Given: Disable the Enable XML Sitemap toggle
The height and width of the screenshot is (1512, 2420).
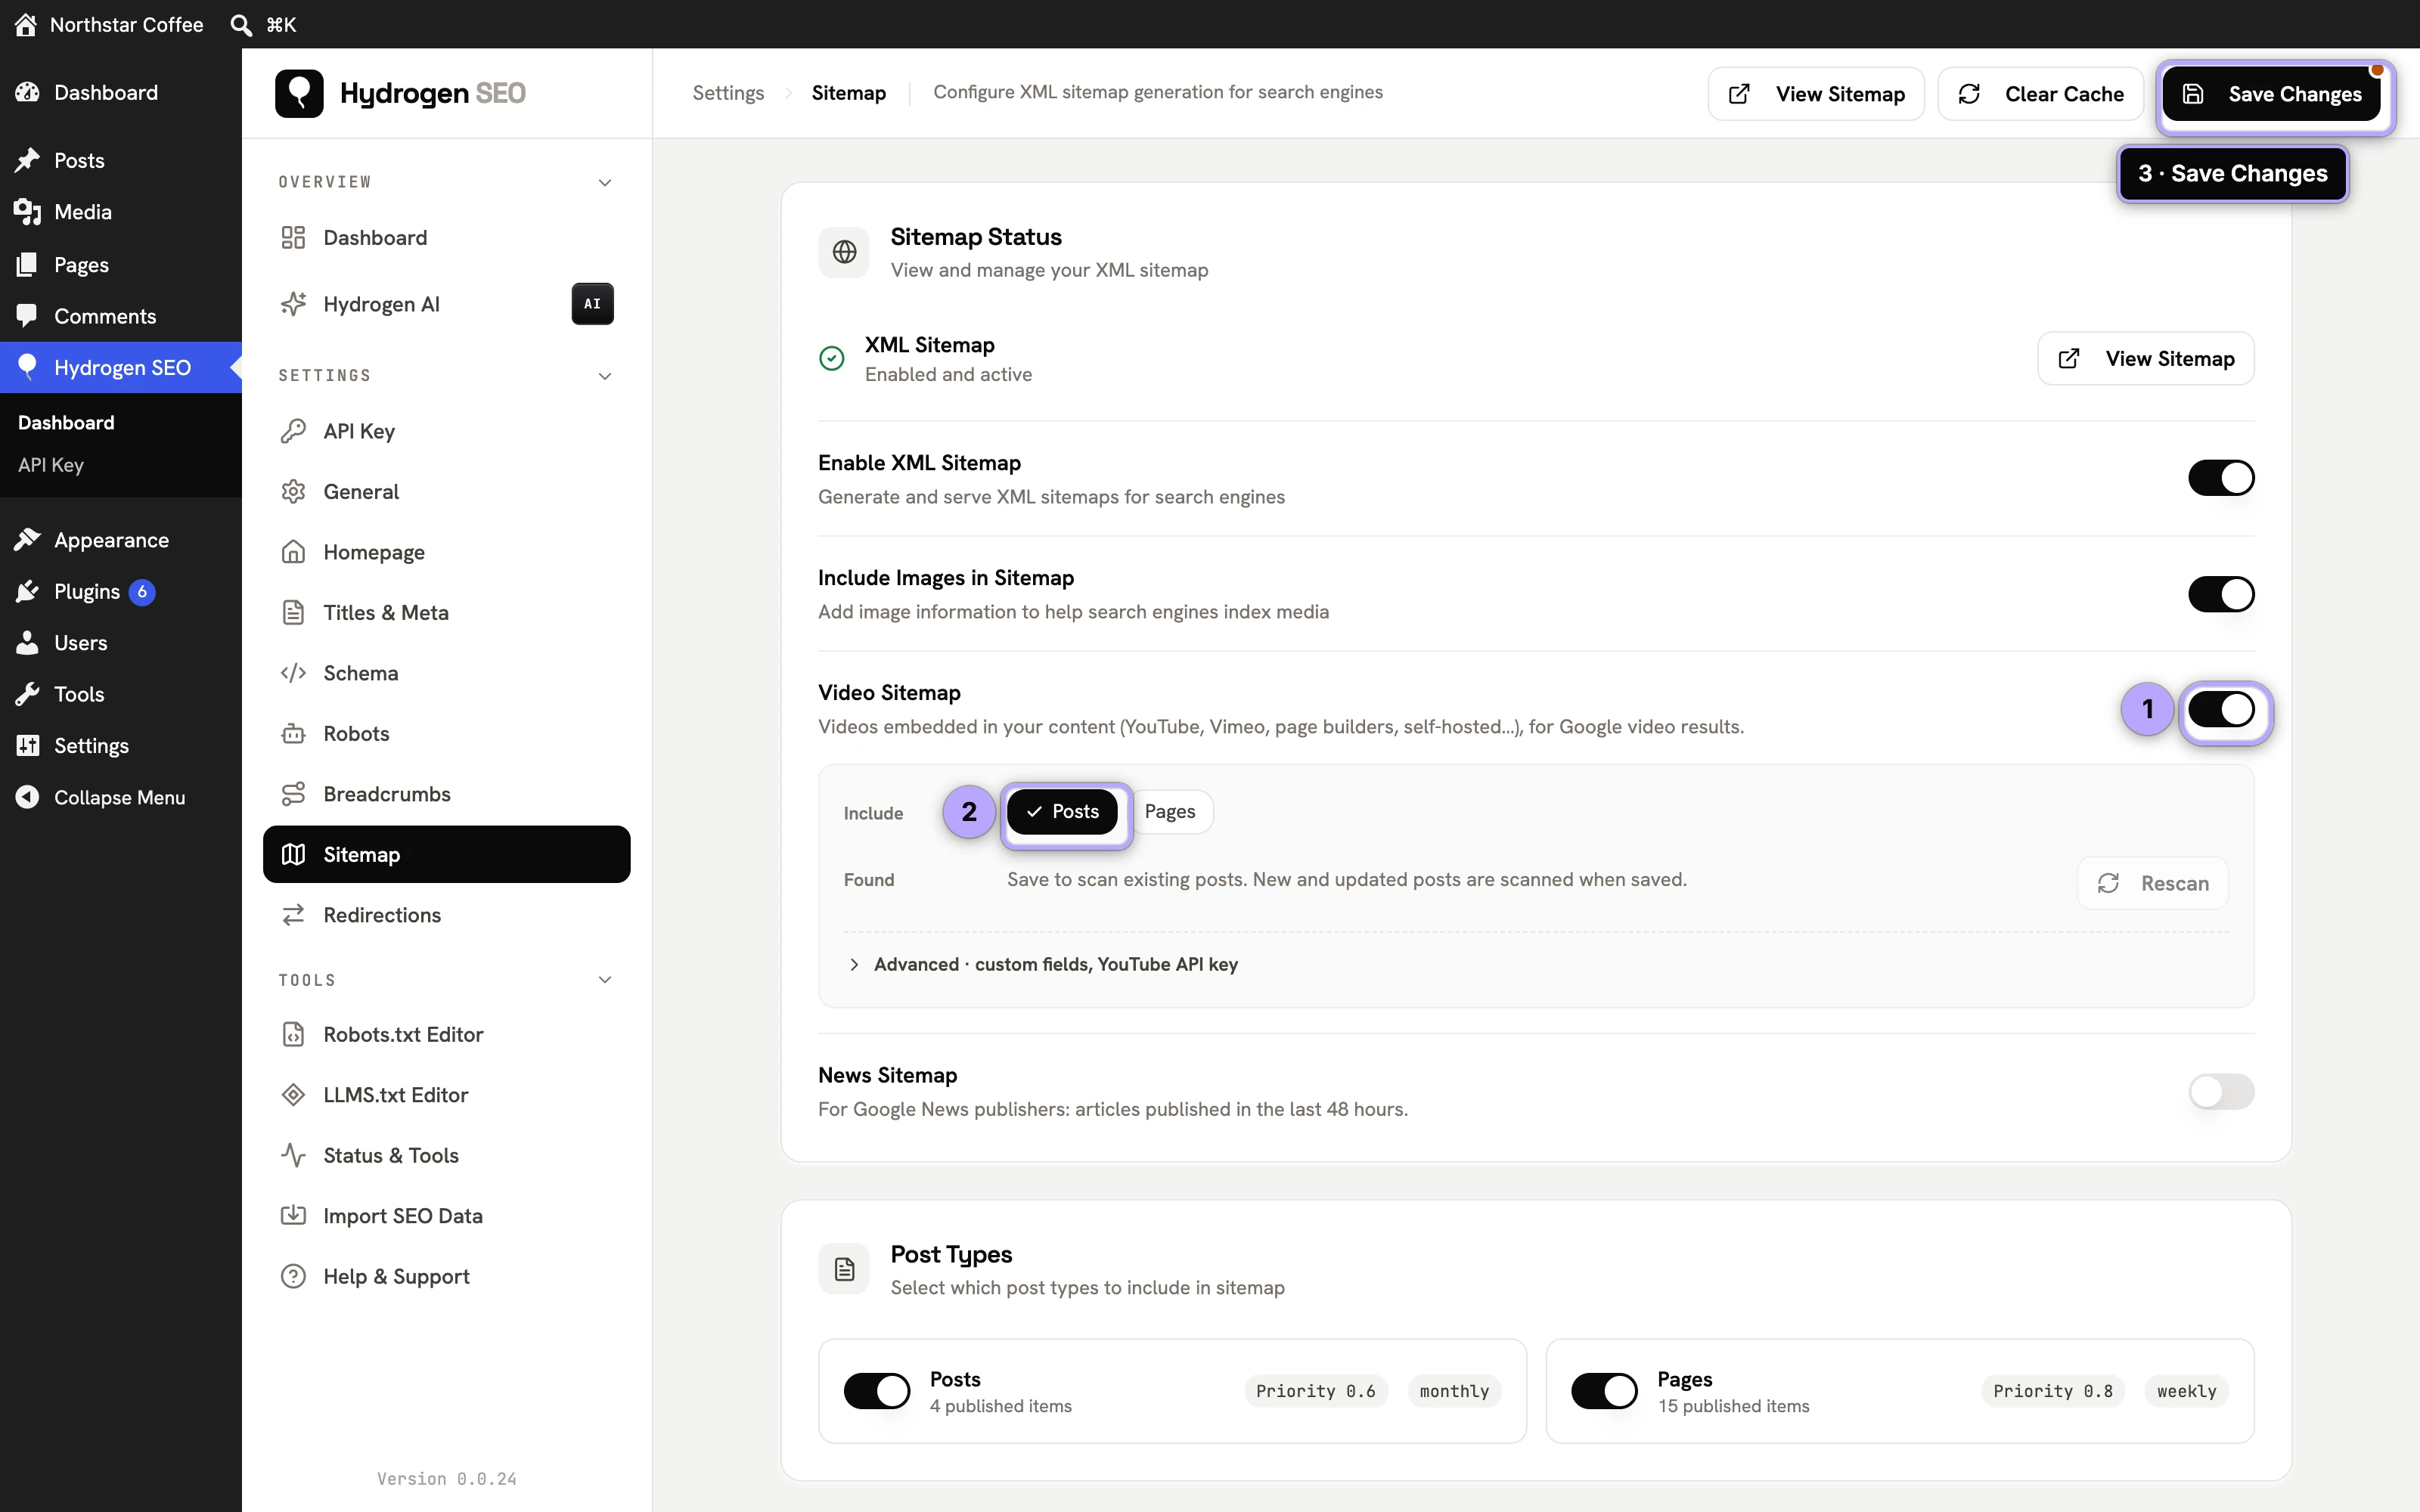Looking at the screenshot, I should pos(2221,478).
